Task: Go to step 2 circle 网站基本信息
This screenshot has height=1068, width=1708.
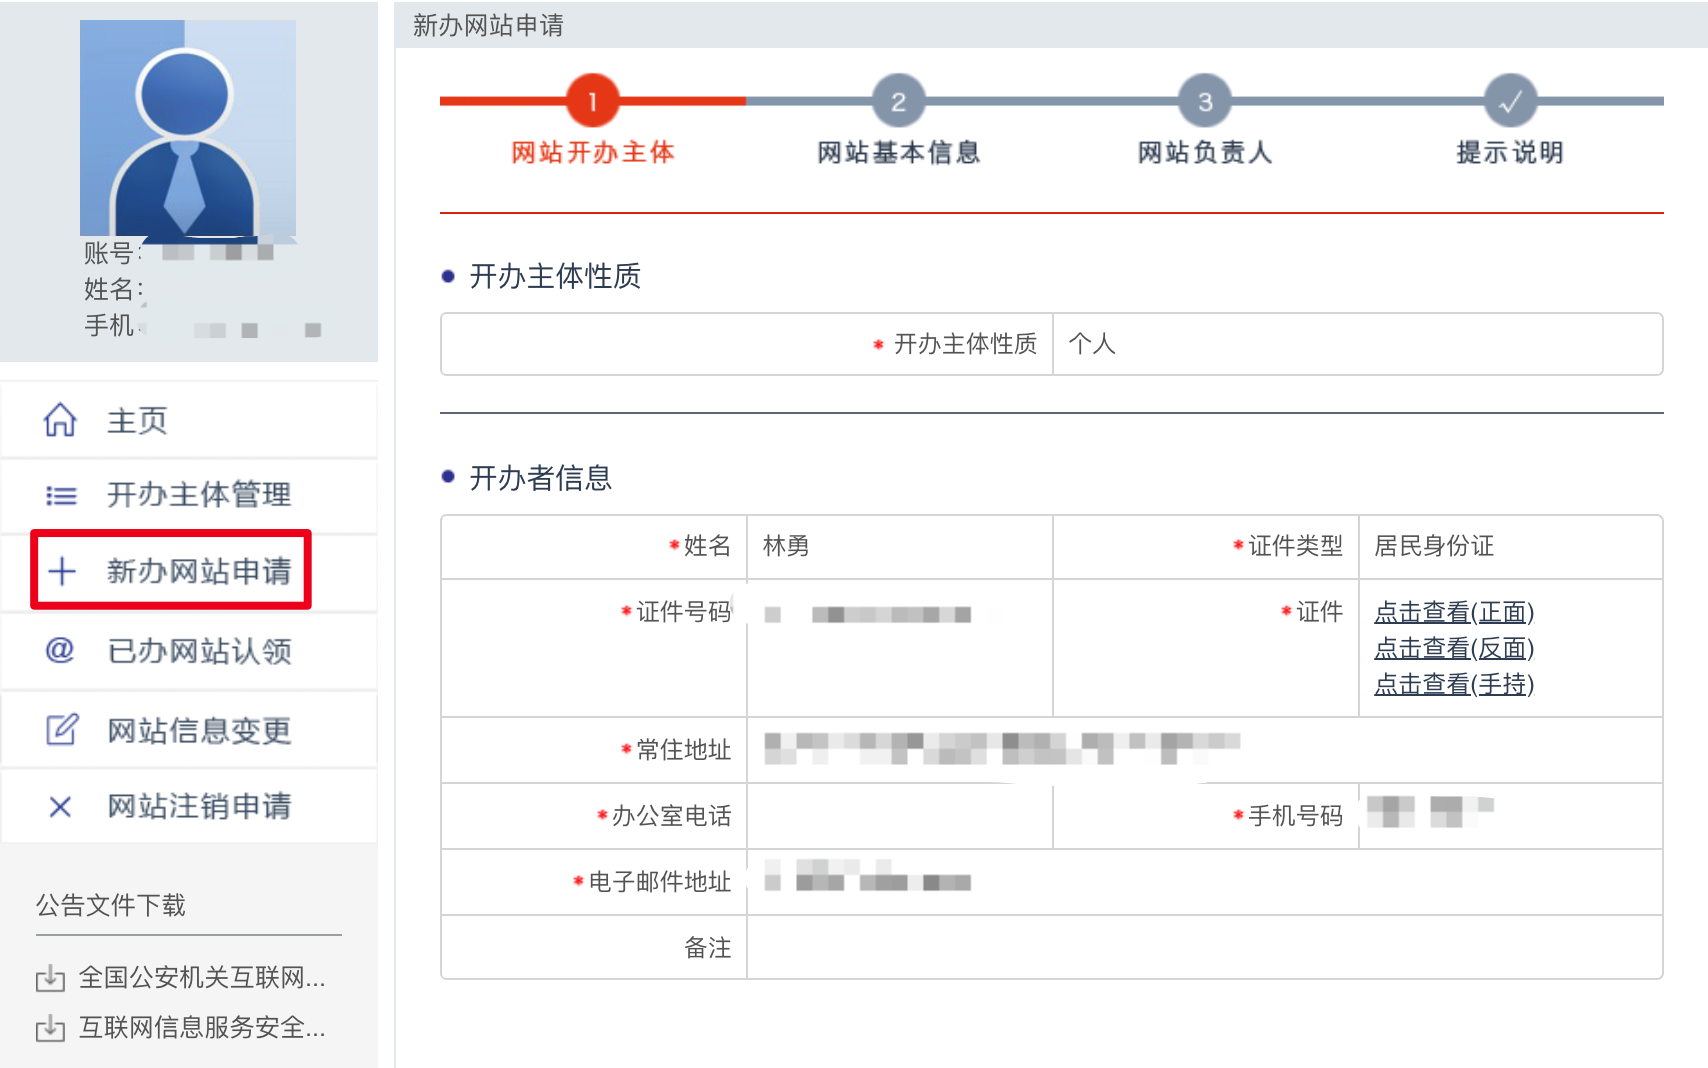Action: pos(898,101)
